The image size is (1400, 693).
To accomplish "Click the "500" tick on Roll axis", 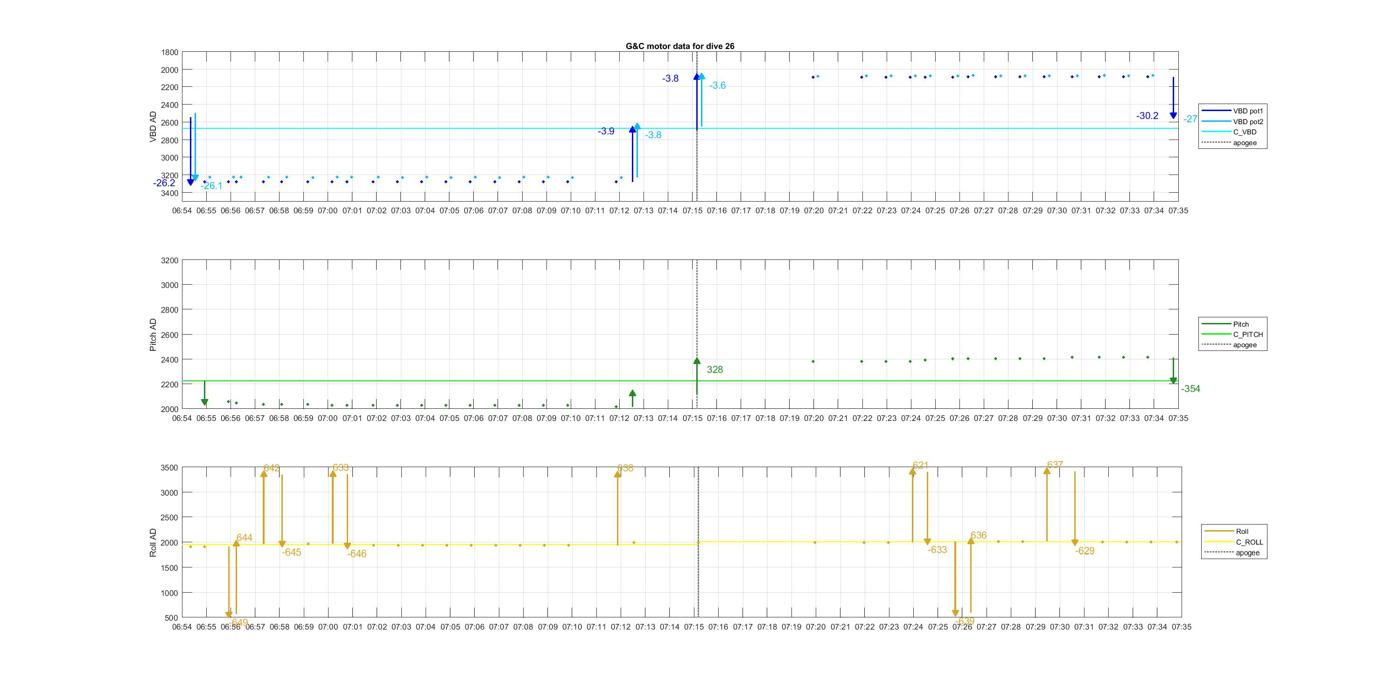I will pos(172,618).
